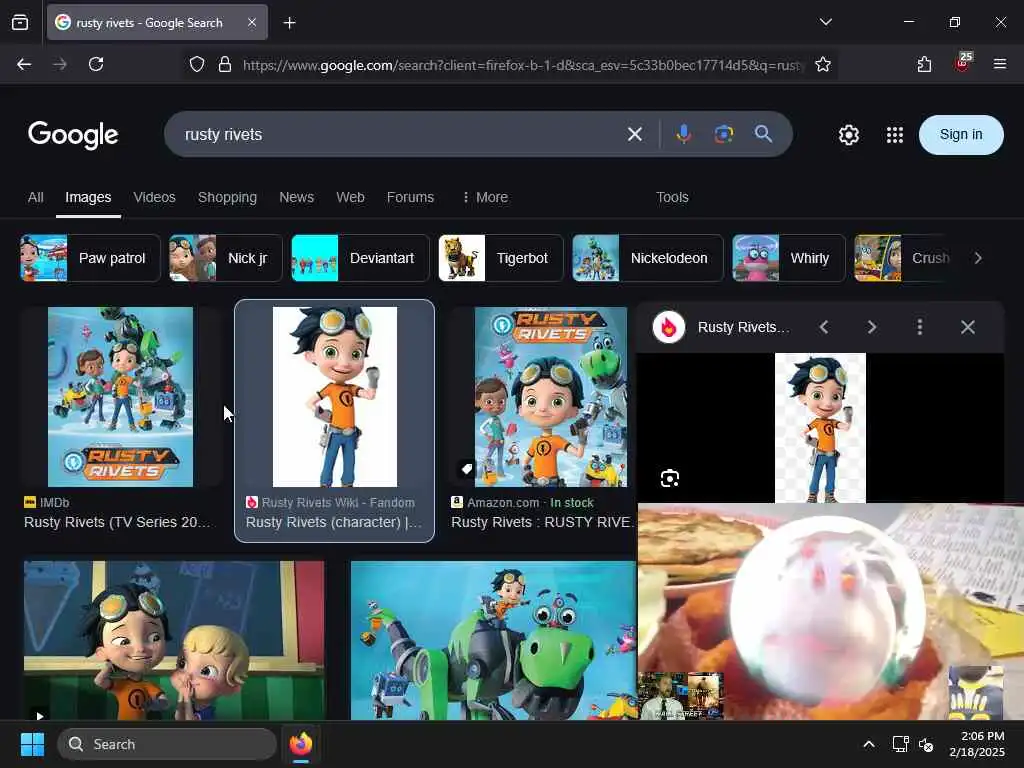This screenshot has height=768, width=1024.
Task: Open the video thumbnail with Rusty whispering
Action: pos(174,640)
